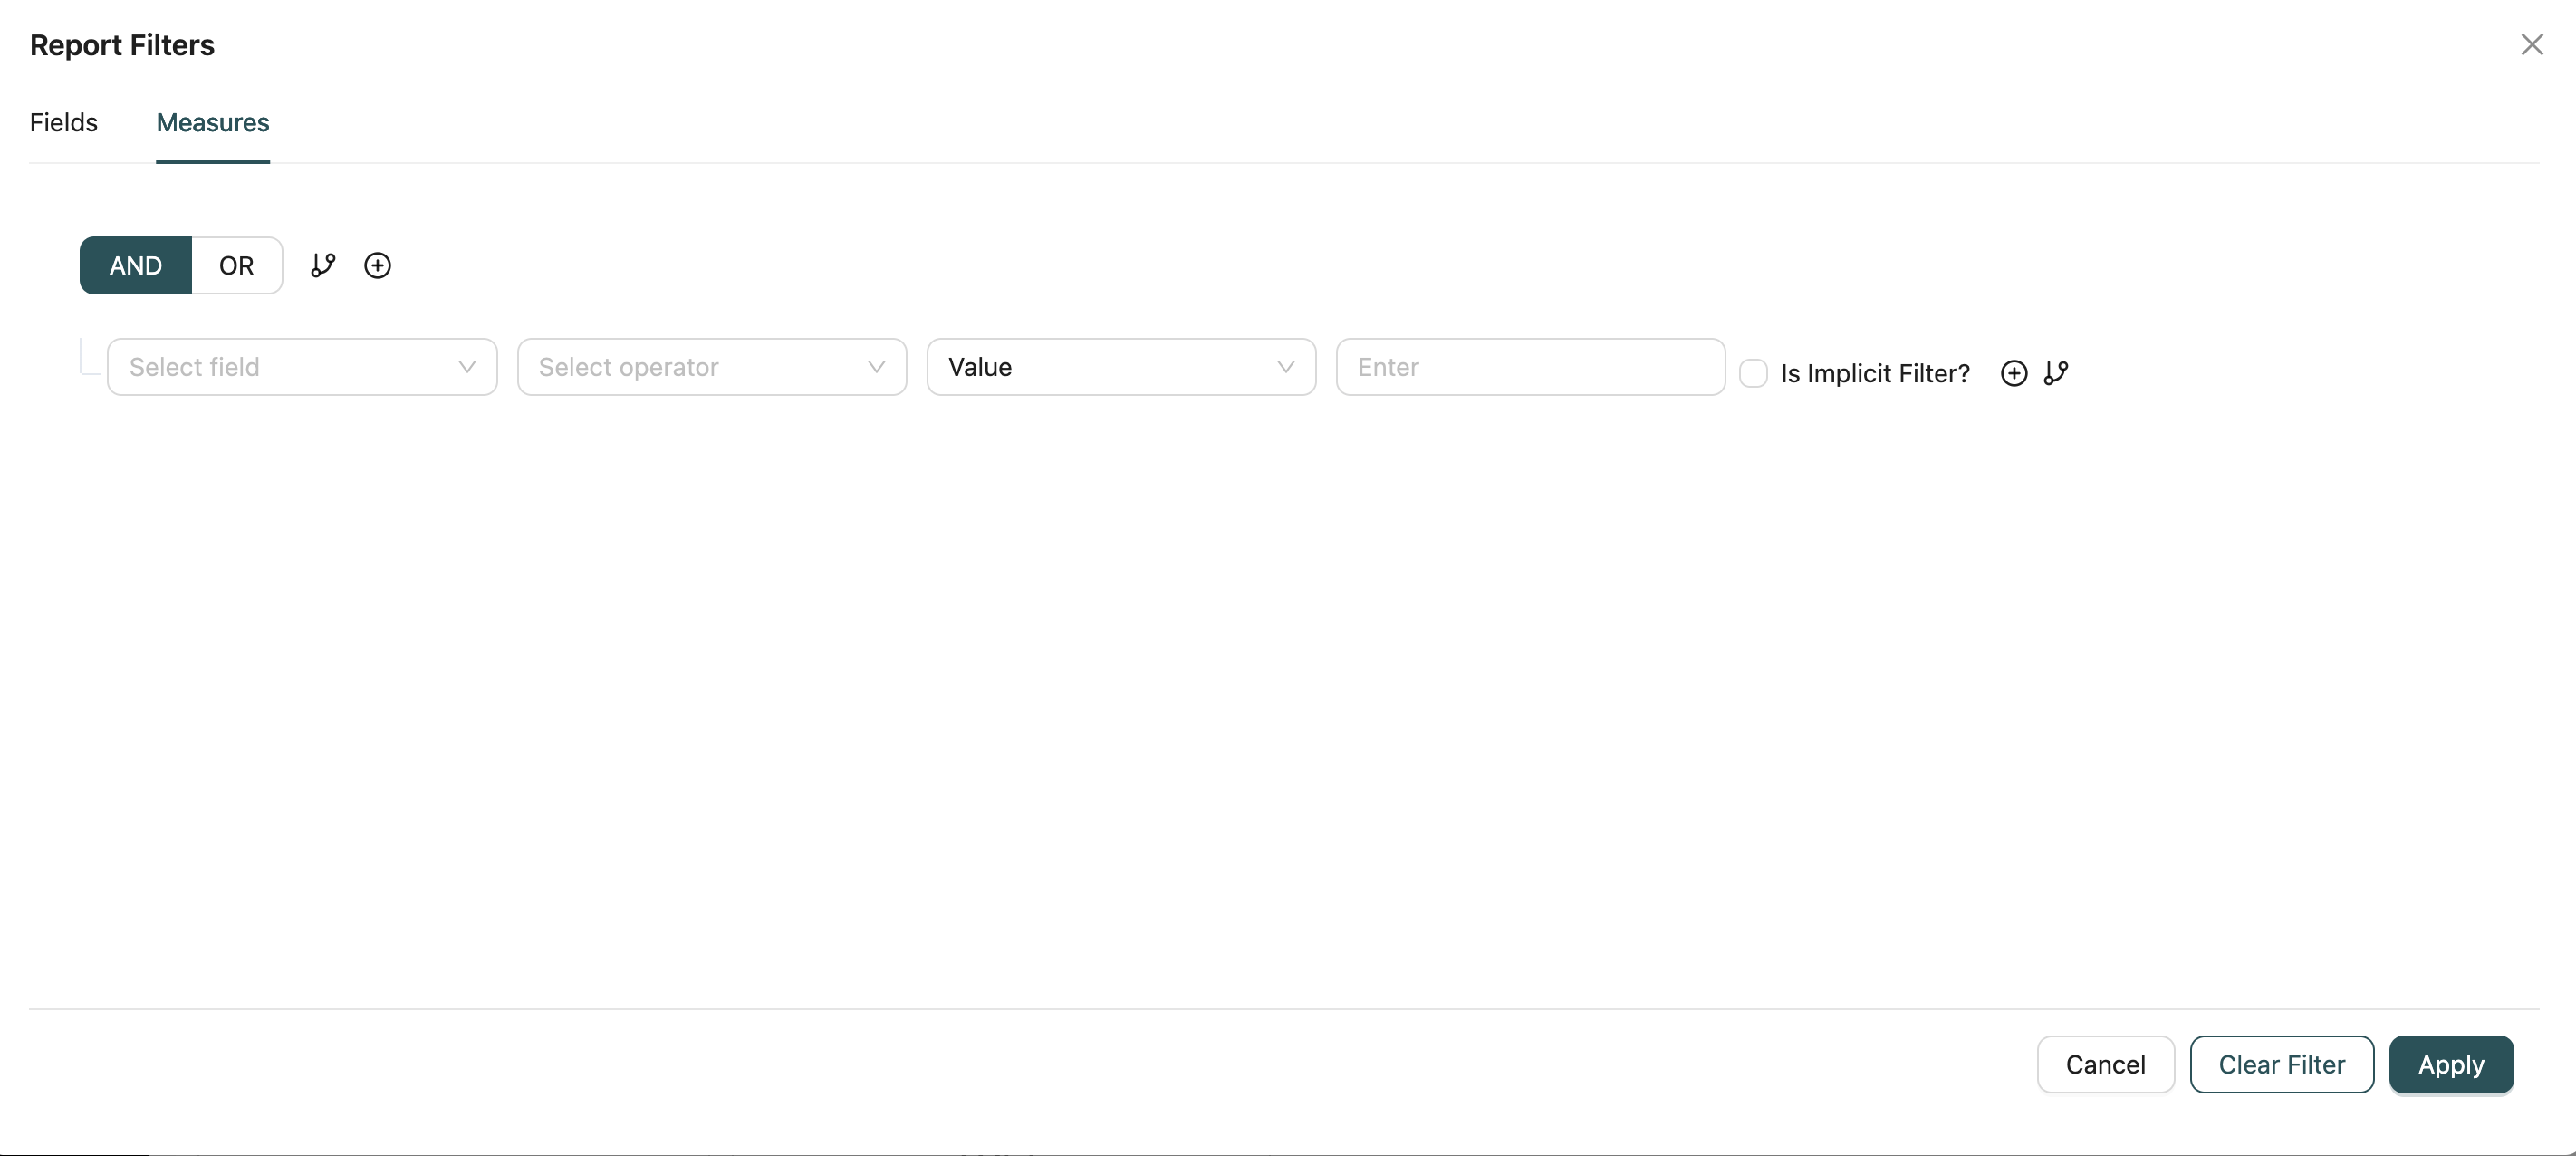This screenshot has width=2576, height=1156.
Task: Expand the Value chevron
Action: tap(1285, 367)
